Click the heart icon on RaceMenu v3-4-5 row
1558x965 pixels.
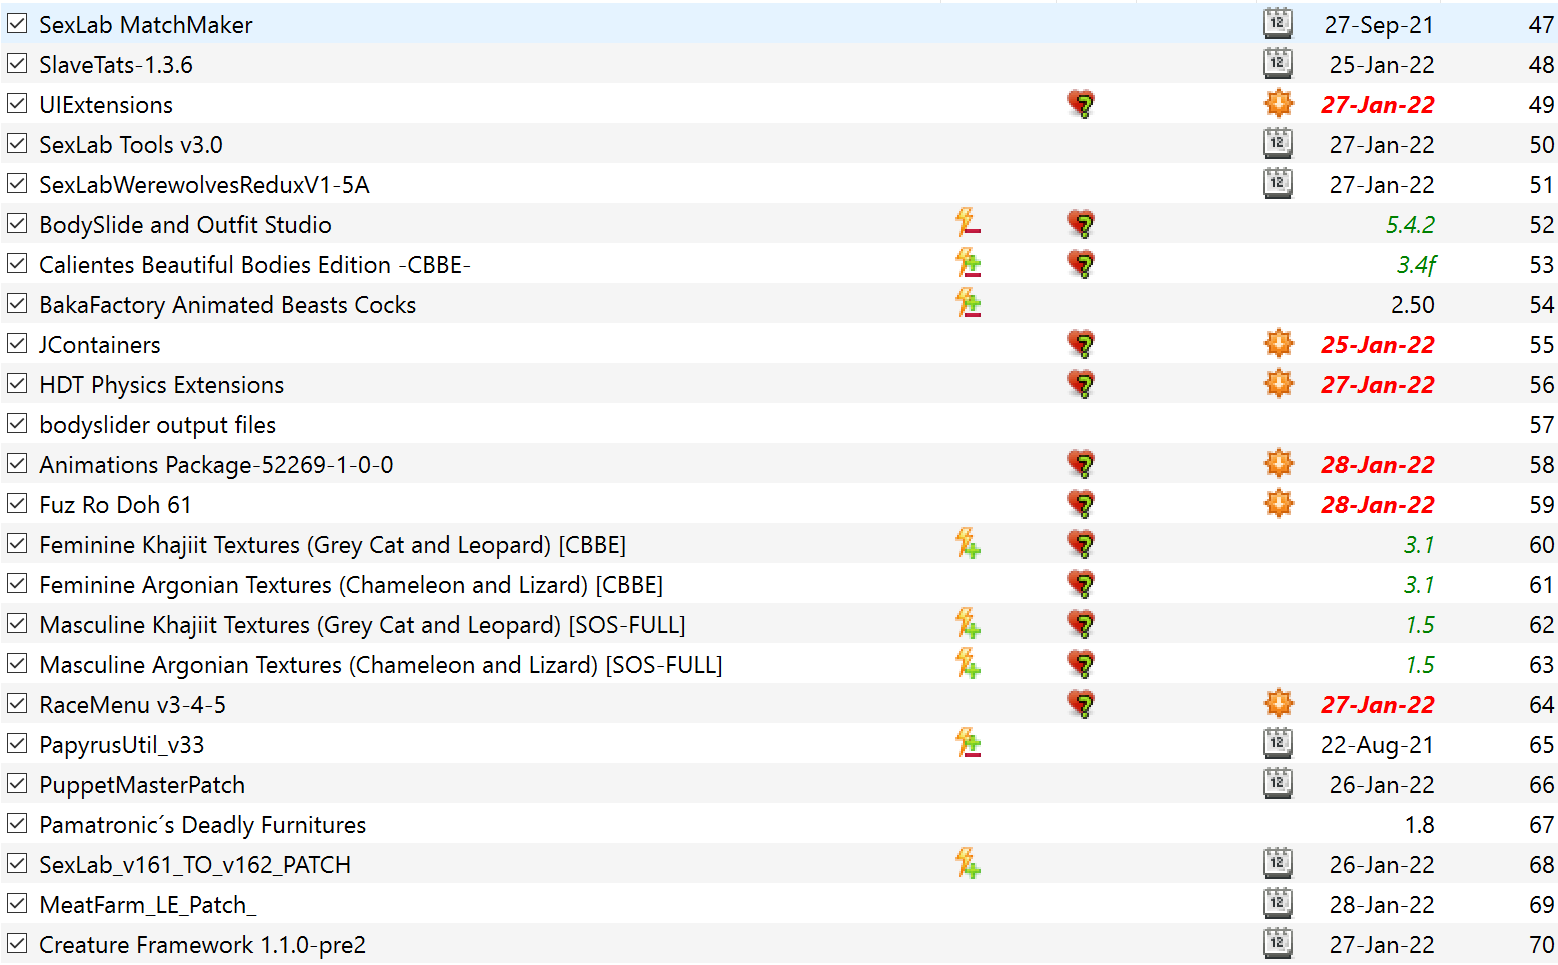pyautogui.click(x=1081, y=703)
